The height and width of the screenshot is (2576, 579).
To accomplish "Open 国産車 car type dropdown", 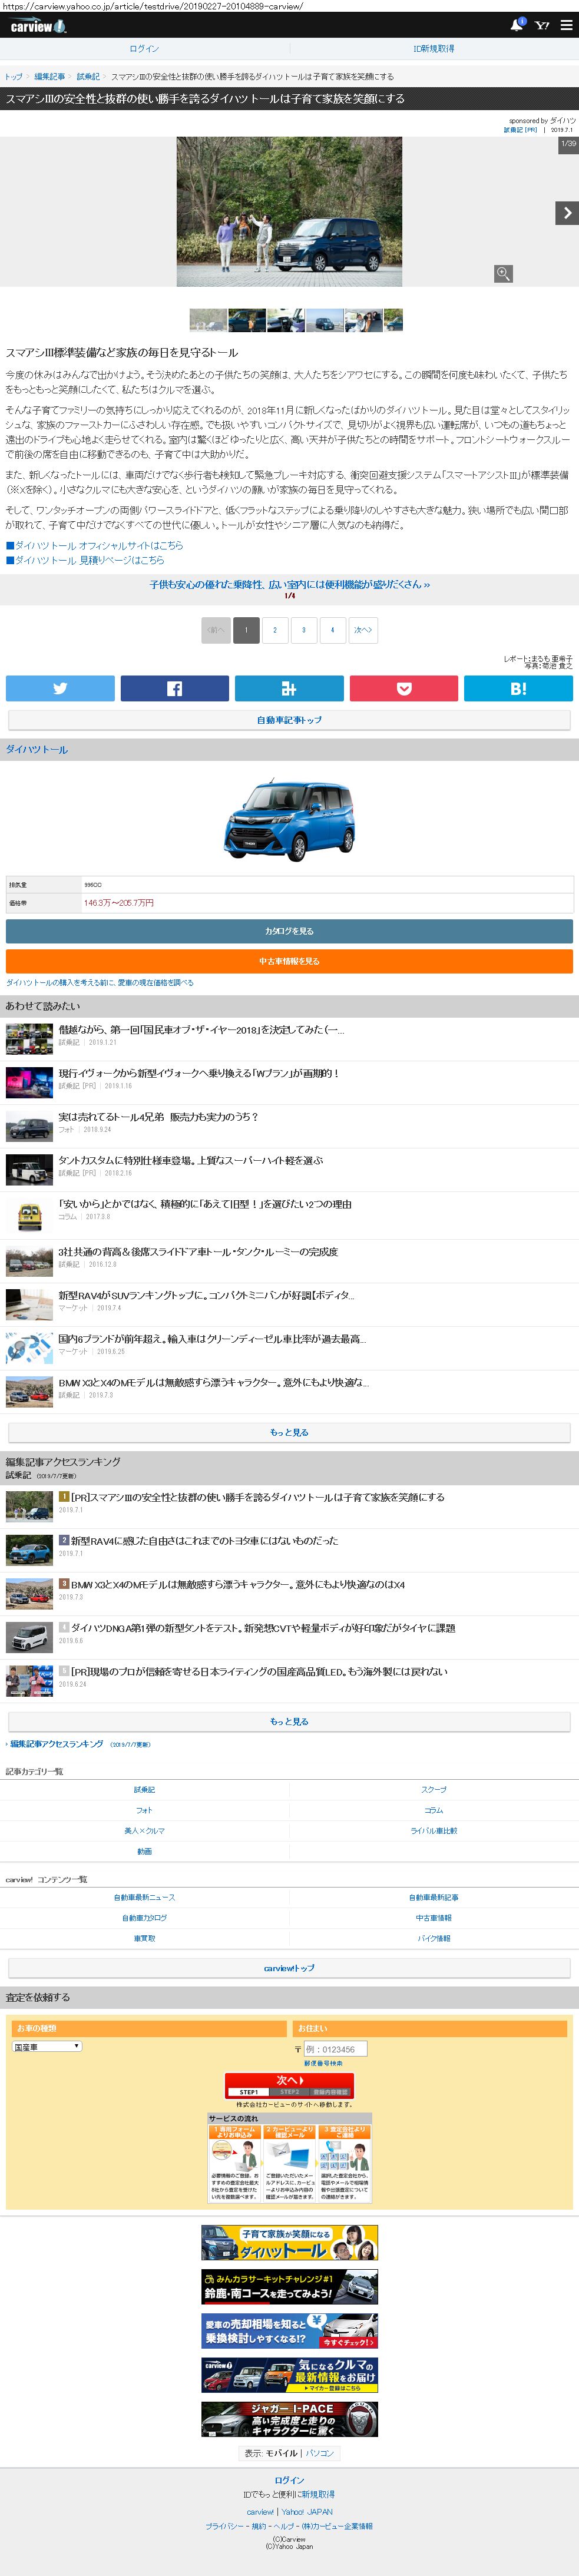I will [x=47, y=2047].
